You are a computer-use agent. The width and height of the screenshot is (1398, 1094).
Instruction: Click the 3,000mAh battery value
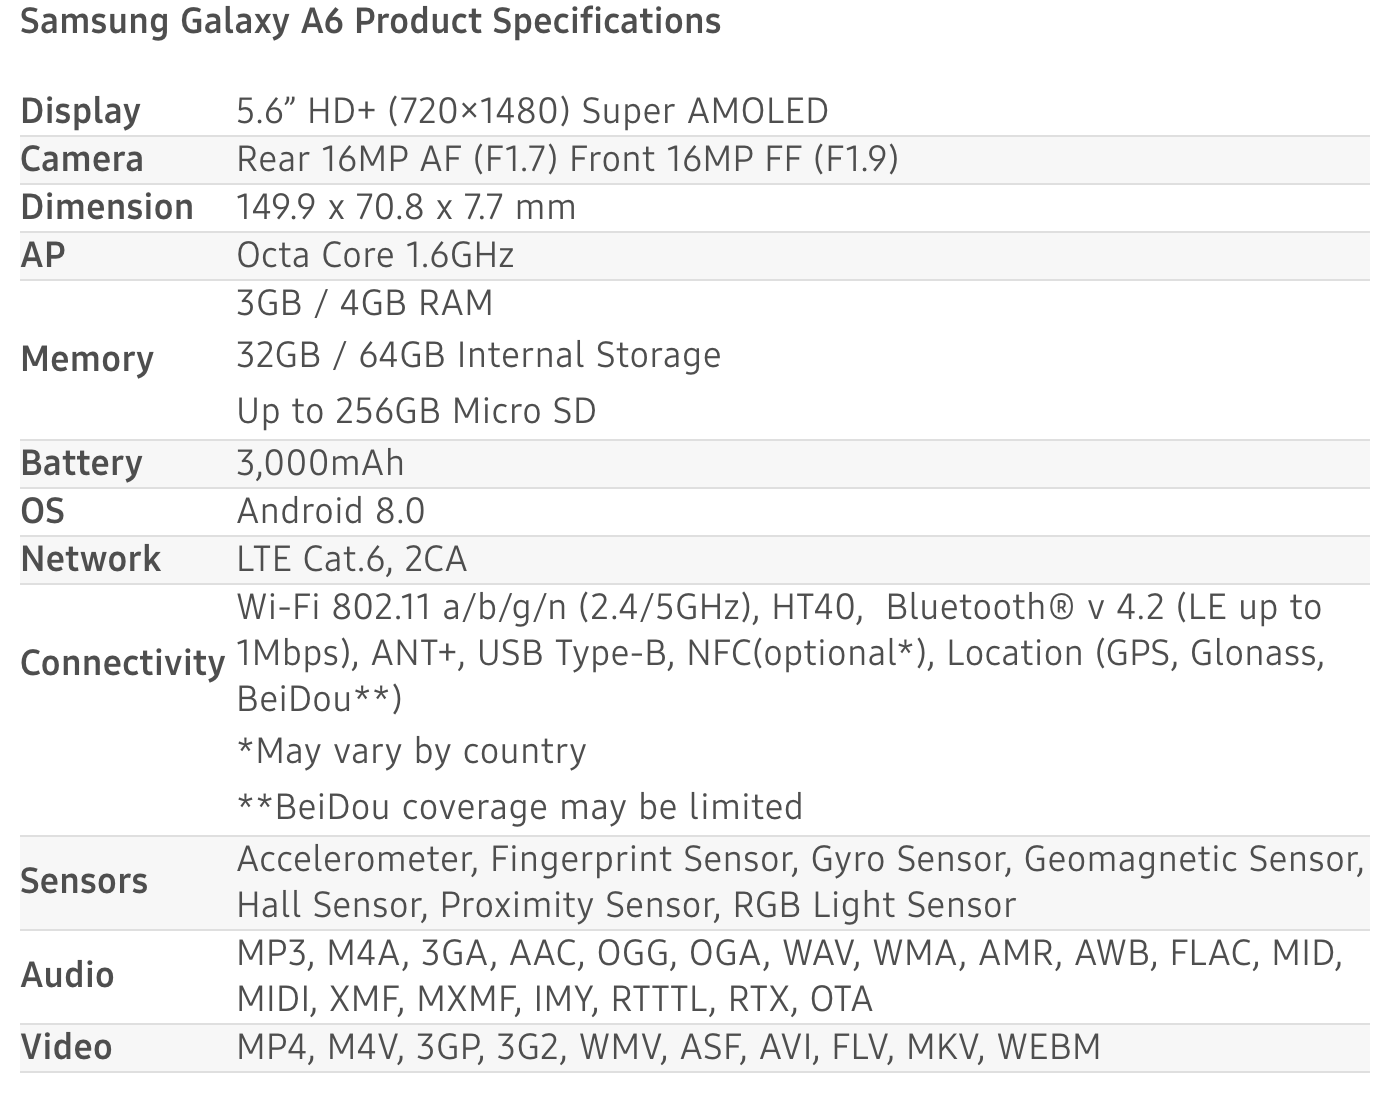321,463
